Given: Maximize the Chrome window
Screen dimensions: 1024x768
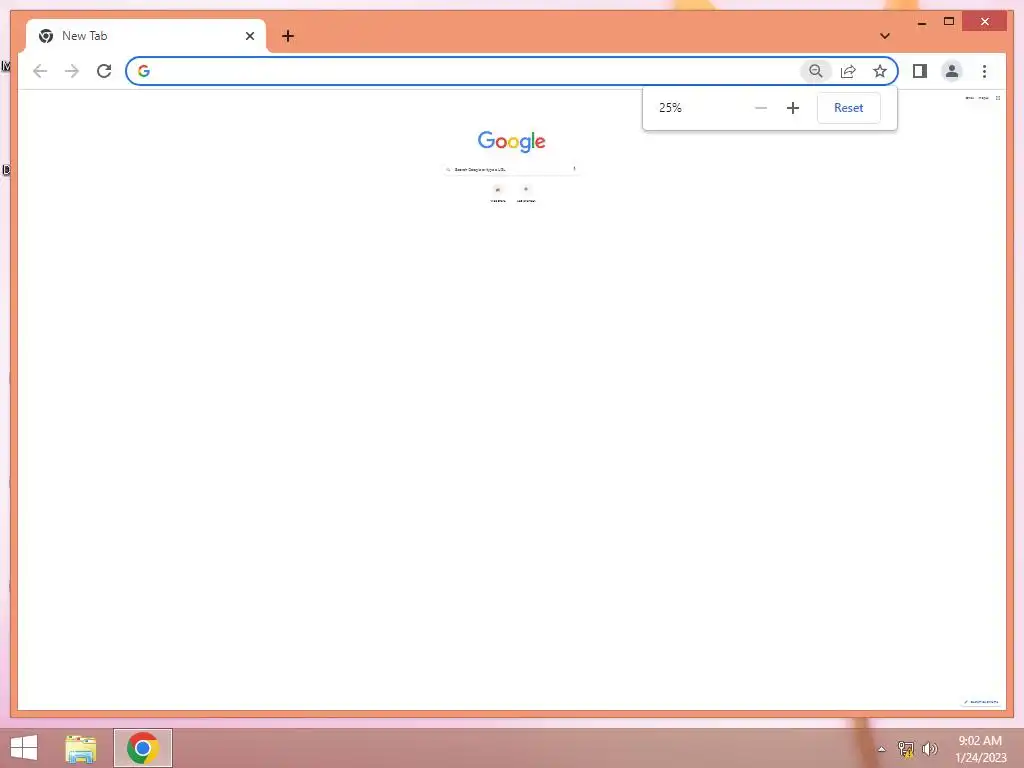Looking at the screenshot, I should click(949, 22).
